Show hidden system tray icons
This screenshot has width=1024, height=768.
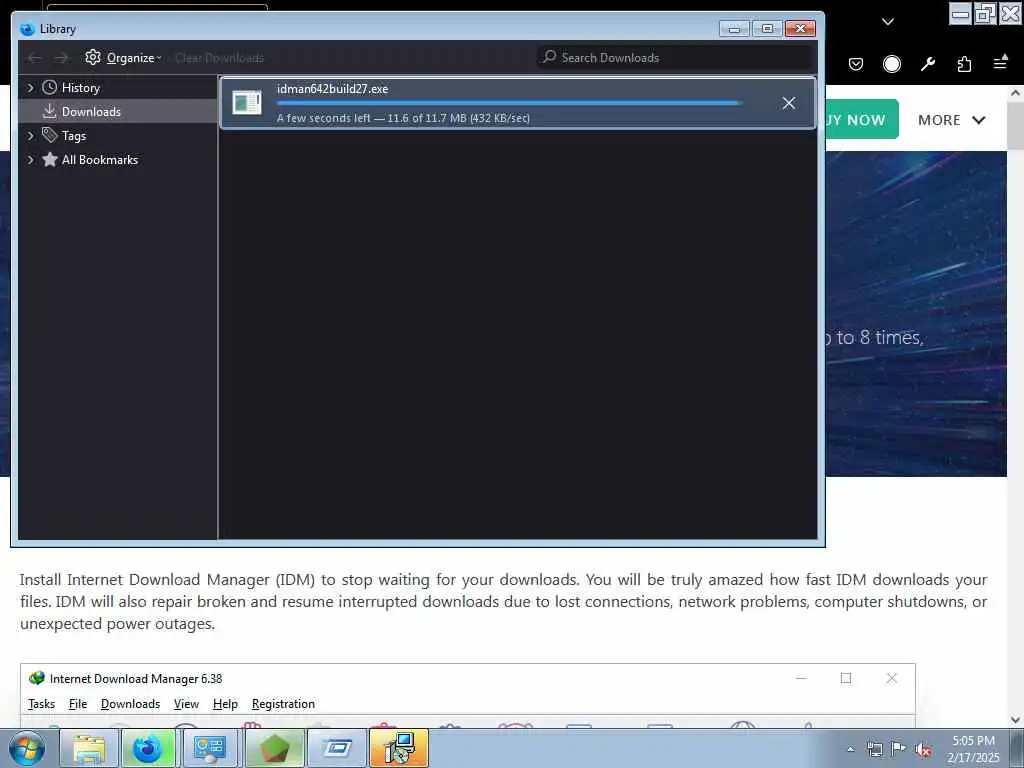point(850,749)
